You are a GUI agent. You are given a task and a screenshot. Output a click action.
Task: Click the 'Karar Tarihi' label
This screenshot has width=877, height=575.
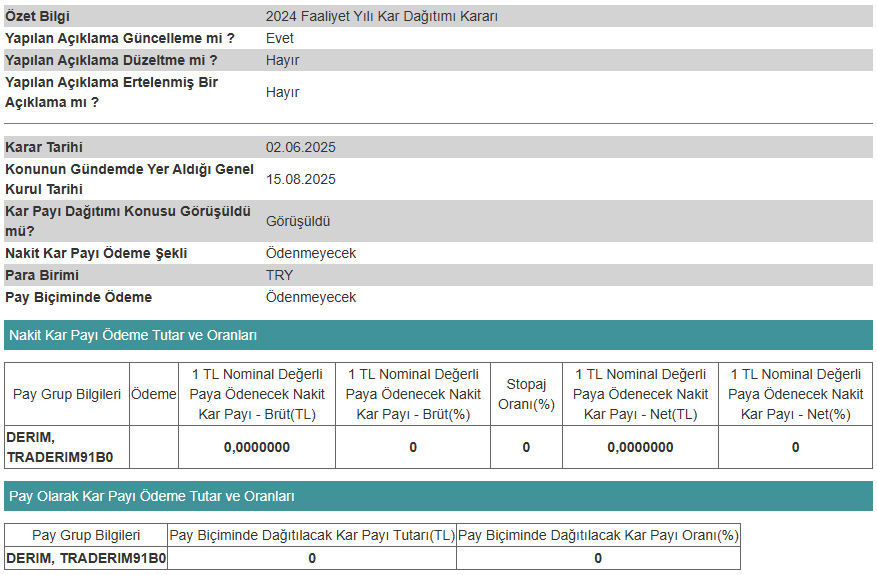44,147
